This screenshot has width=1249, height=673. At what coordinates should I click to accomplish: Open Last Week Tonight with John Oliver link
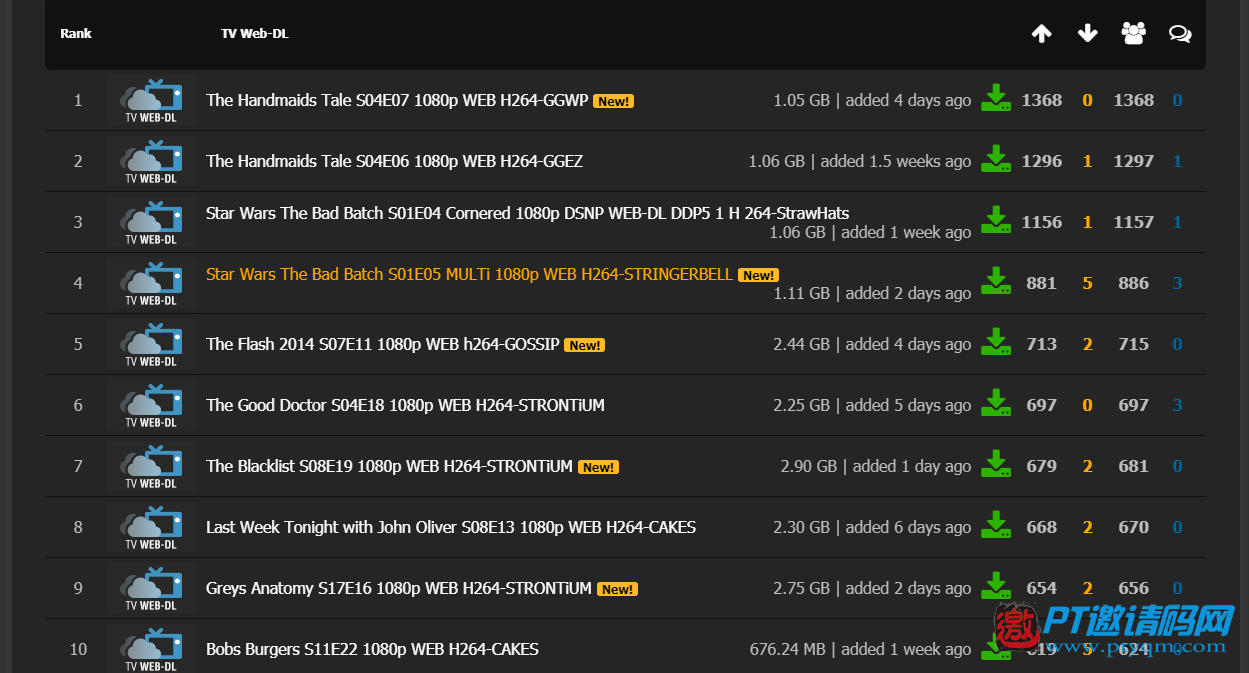tap(451, 527)
